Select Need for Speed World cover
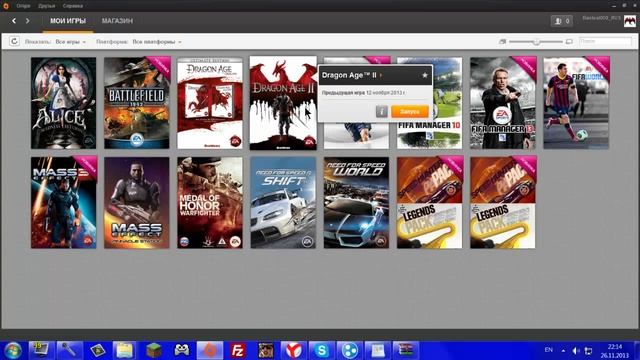The width and height of the screenshot is (640, 360). (x=356, y=202)
